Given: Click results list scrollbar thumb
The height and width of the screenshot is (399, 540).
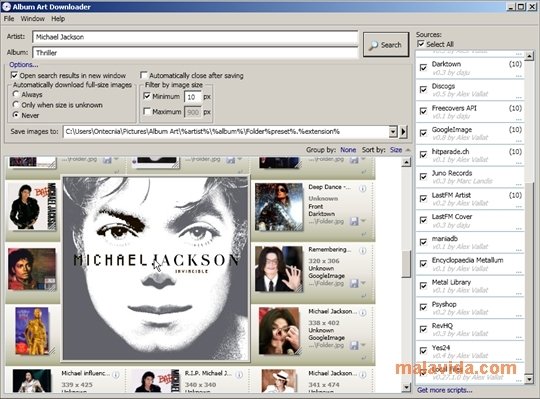Looking at the screenshot, I should pos(406,264).
